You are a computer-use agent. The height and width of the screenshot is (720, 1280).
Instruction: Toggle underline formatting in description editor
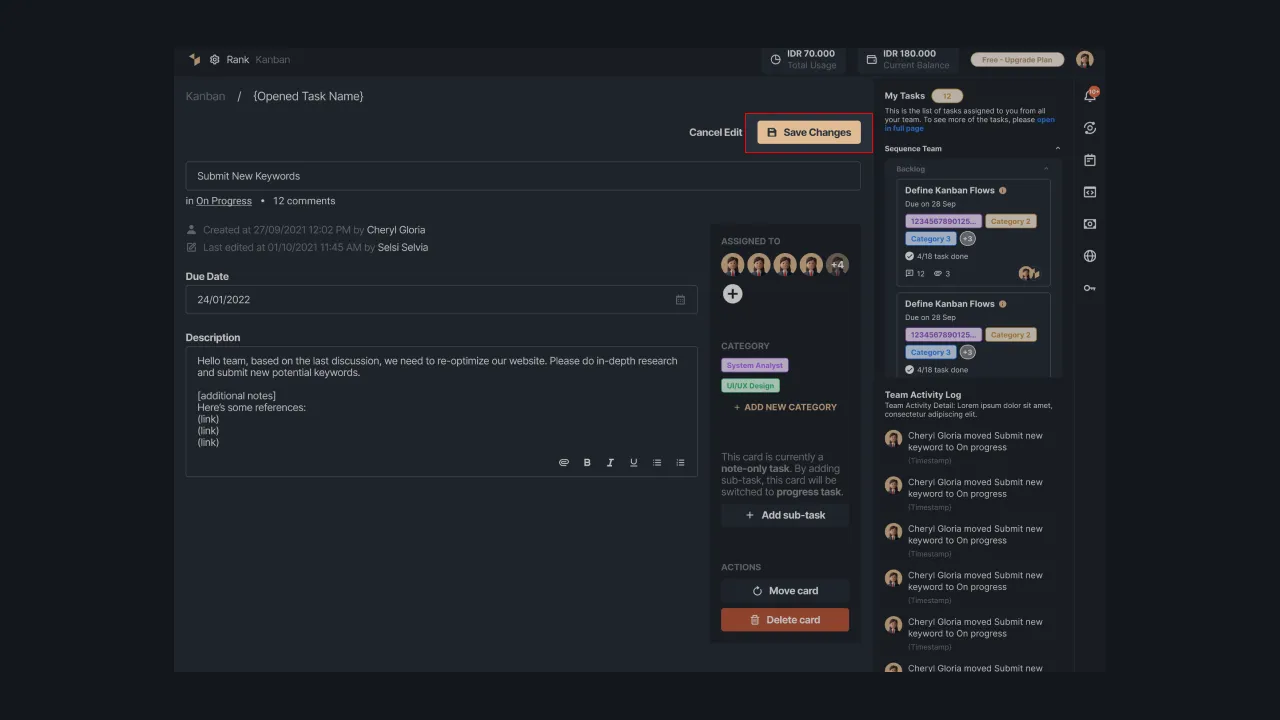pyautogui.click(x=633, y=462)
